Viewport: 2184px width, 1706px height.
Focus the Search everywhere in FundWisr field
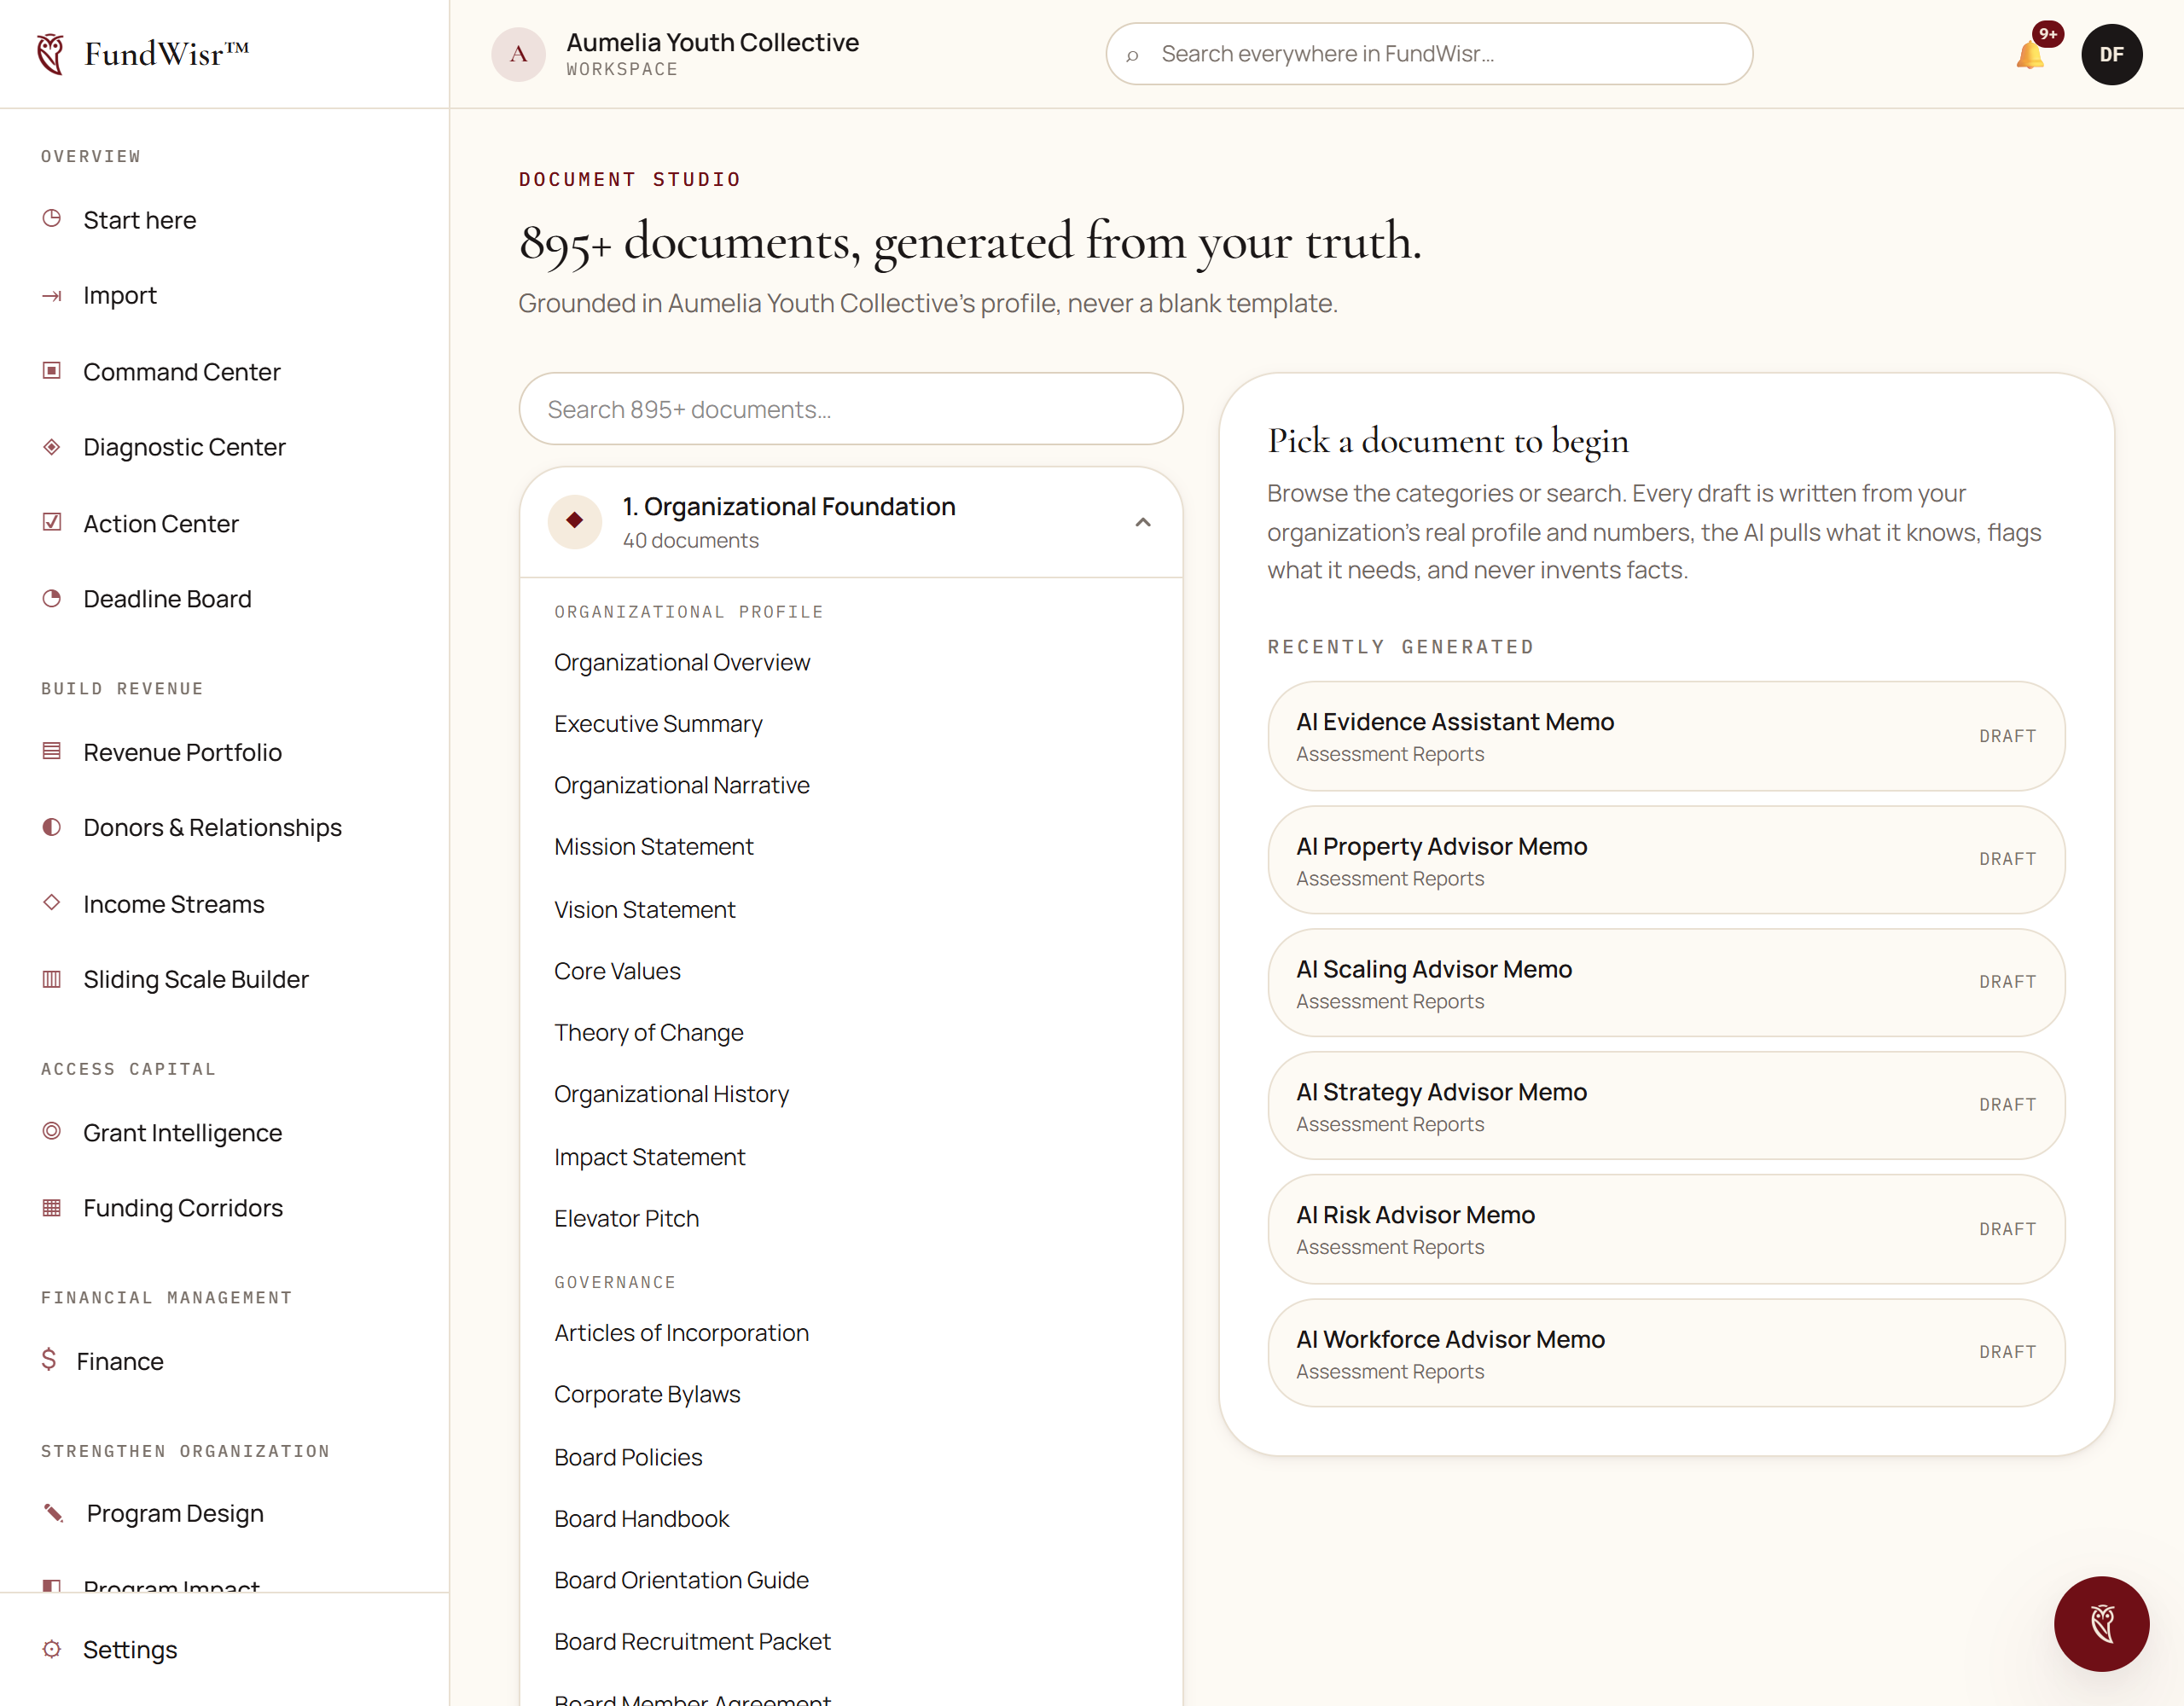pos(1429,54)
